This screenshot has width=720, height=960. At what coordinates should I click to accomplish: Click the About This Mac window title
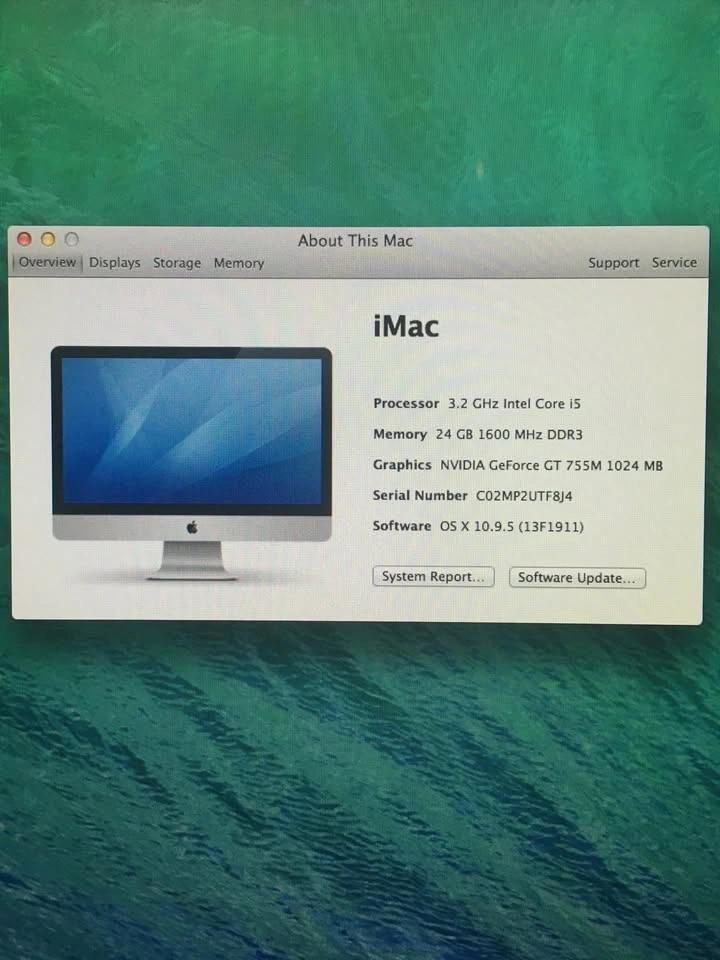point(355,241)
